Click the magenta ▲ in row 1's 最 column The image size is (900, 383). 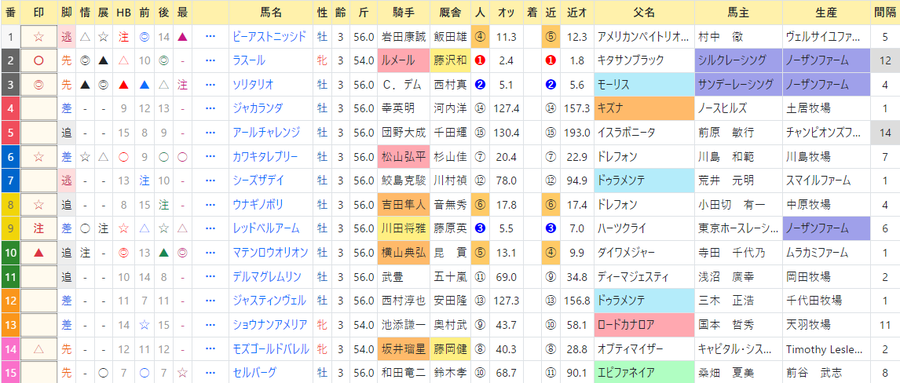tap(183, 37)
